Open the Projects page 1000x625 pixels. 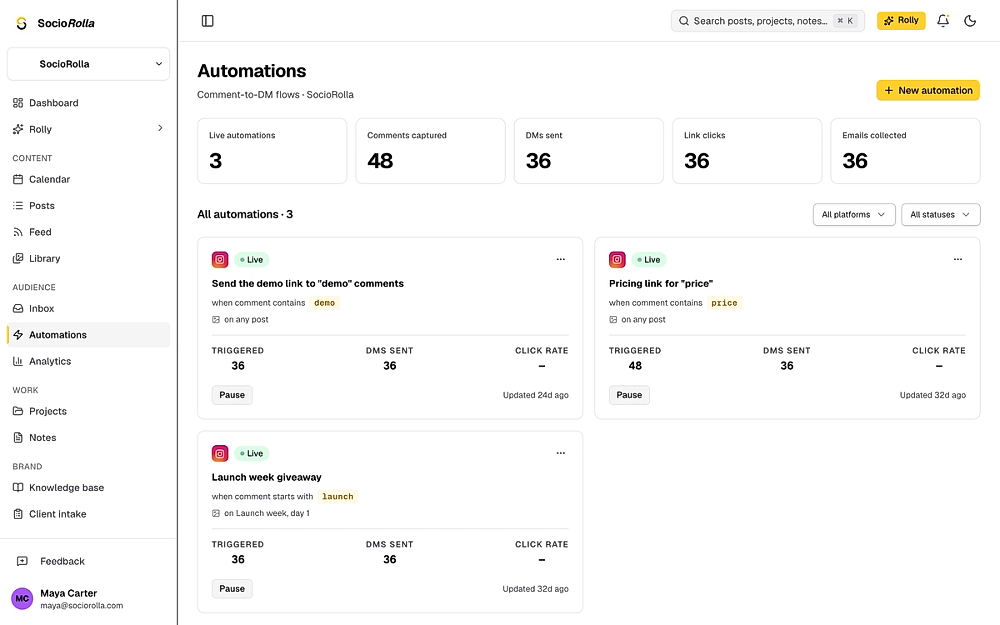coord(89,411)
